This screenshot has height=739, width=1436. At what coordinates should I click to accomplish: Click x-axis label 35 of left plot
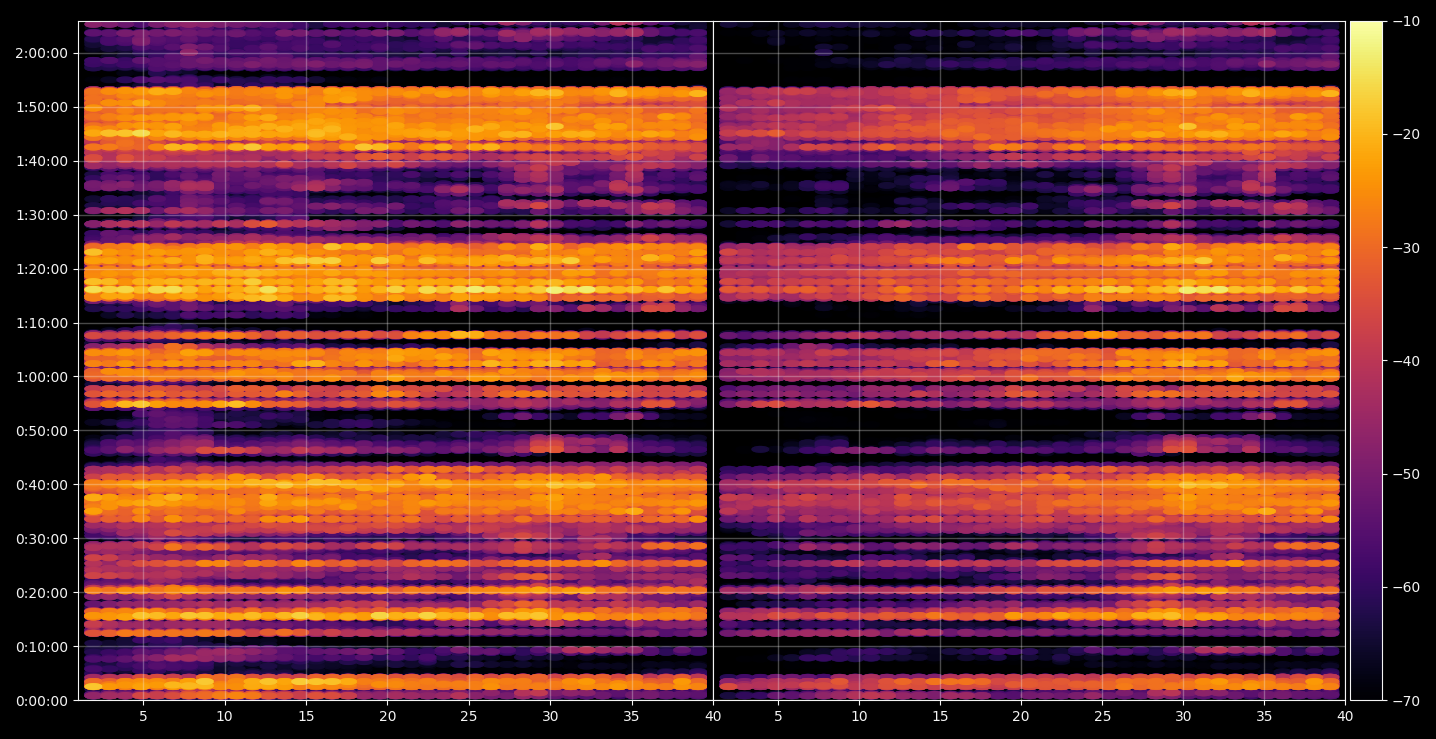(x=631, y=717)
